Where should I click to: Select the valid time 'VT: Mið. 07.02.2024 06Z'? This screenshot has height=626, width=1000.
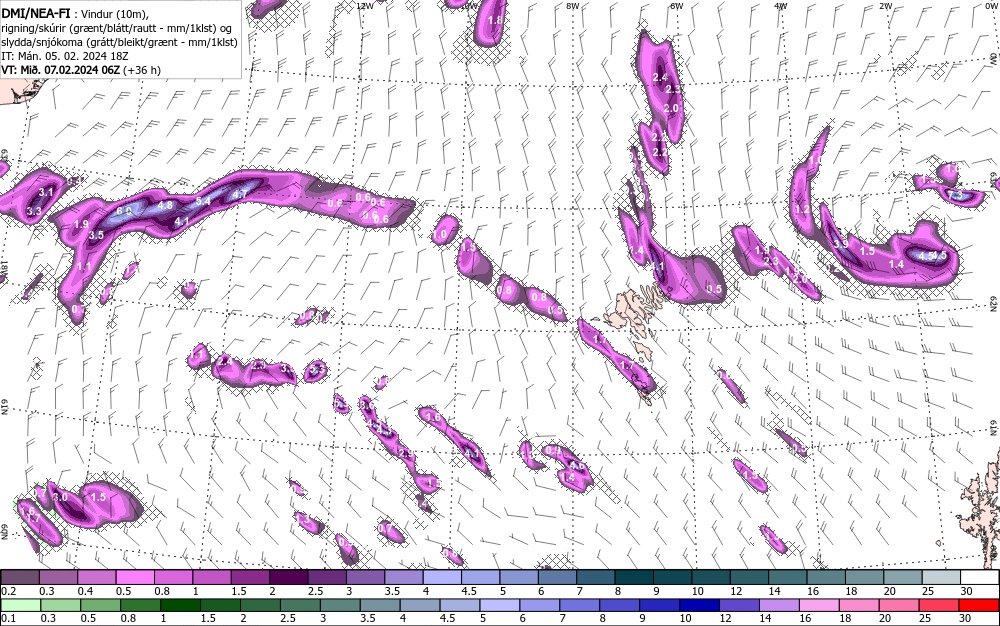[x=61, y=69]
